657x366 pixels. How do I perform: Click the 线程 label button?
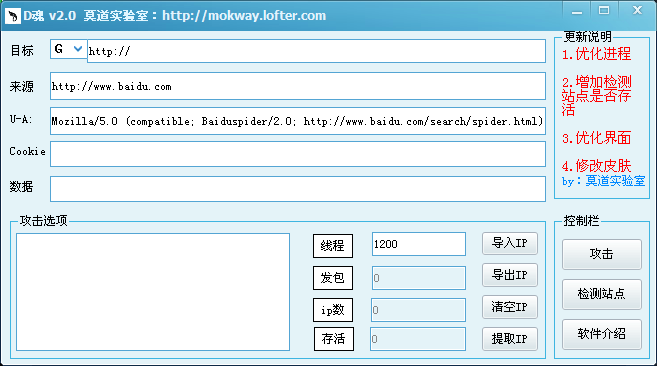click(333, 246)
